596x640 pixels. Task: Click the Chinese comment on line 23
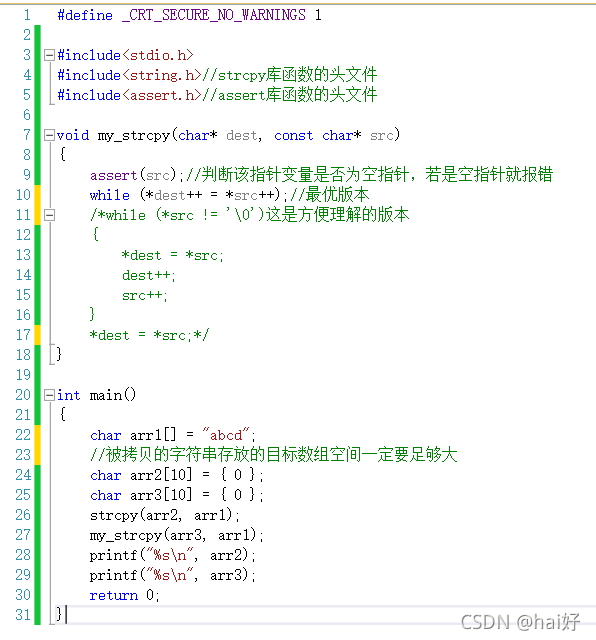point(274,455)
